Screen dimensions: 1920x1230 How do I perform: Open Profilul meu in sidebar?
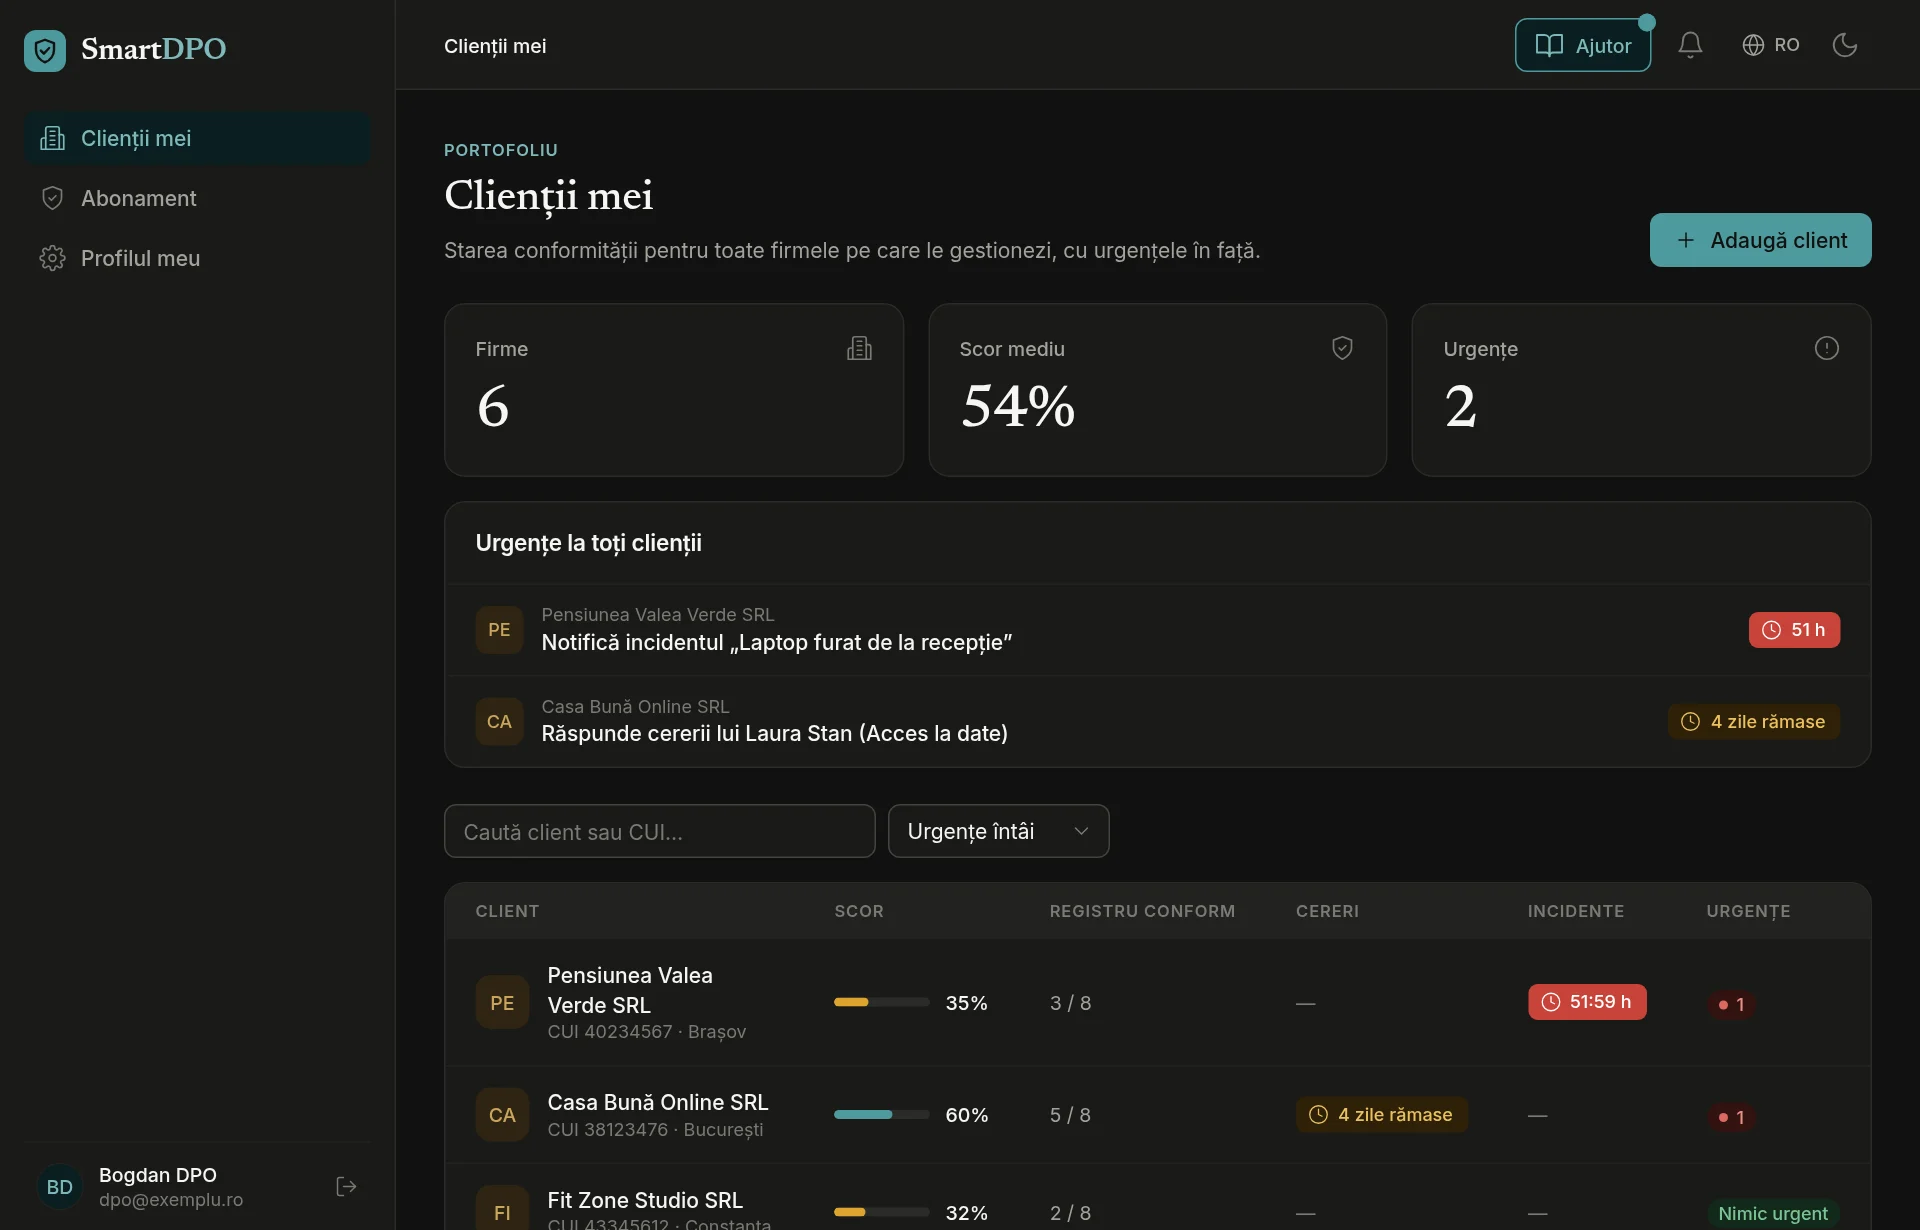198,258
